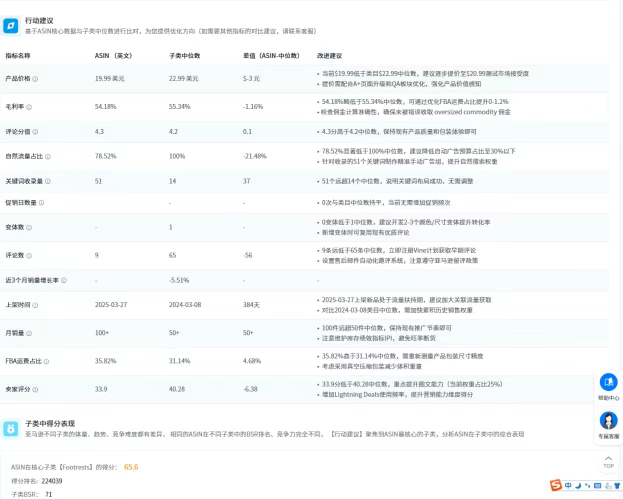Click the info icon beside 上架时间
623x499 pixels.
coord(35,306)
